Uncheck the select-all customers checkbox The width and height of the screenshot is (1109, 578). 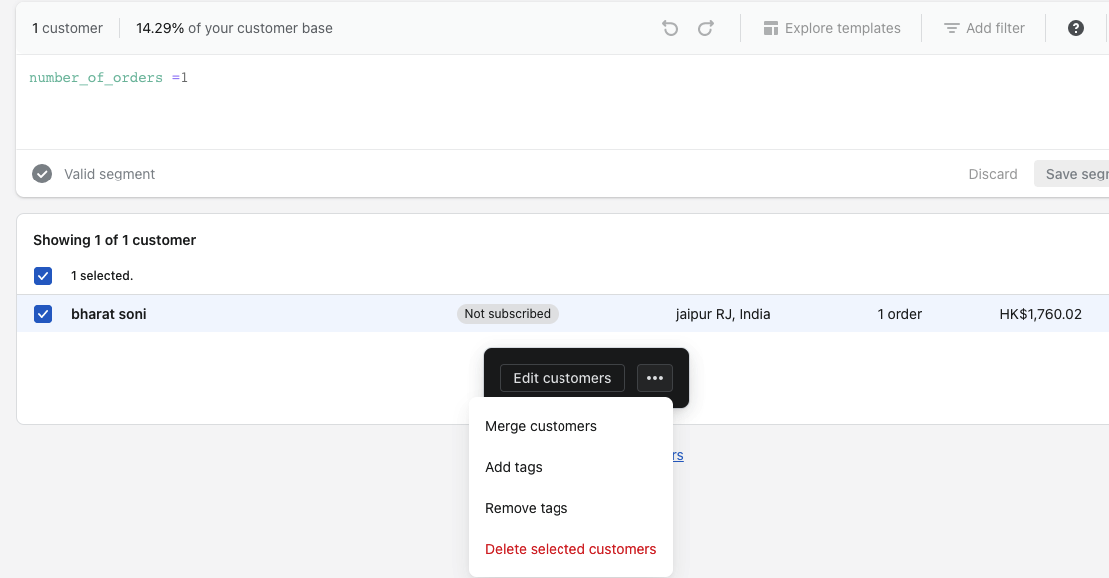(43, 276)
